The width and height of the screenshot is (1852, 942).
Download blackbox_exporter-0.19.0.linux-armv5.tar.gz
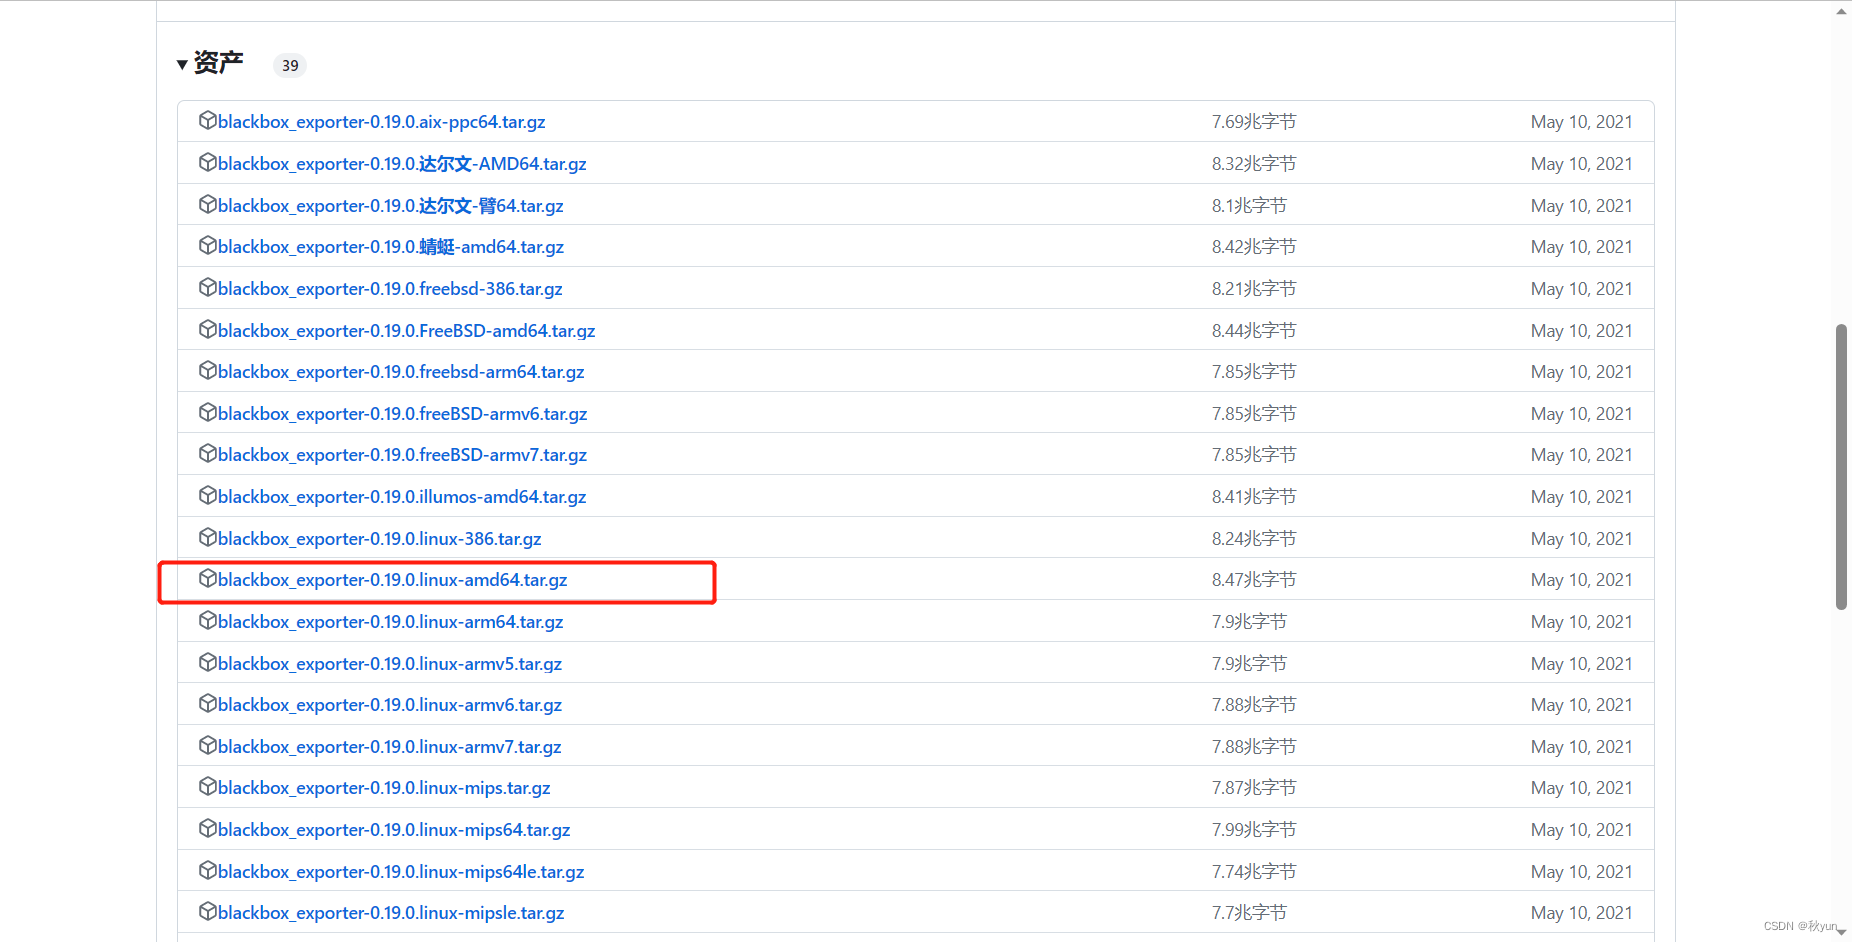point(390,664)
